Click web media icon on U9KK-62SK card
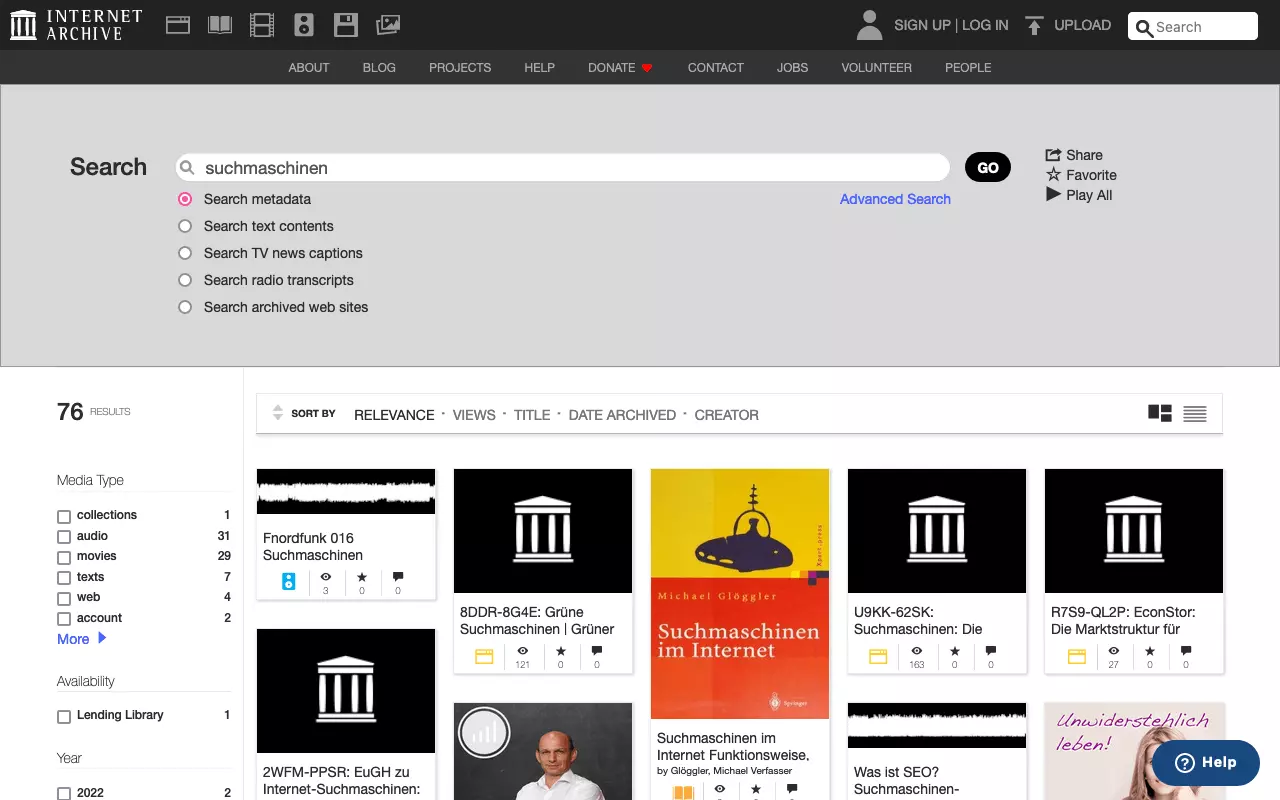1280x800 pixels. [x=878, y=657]
